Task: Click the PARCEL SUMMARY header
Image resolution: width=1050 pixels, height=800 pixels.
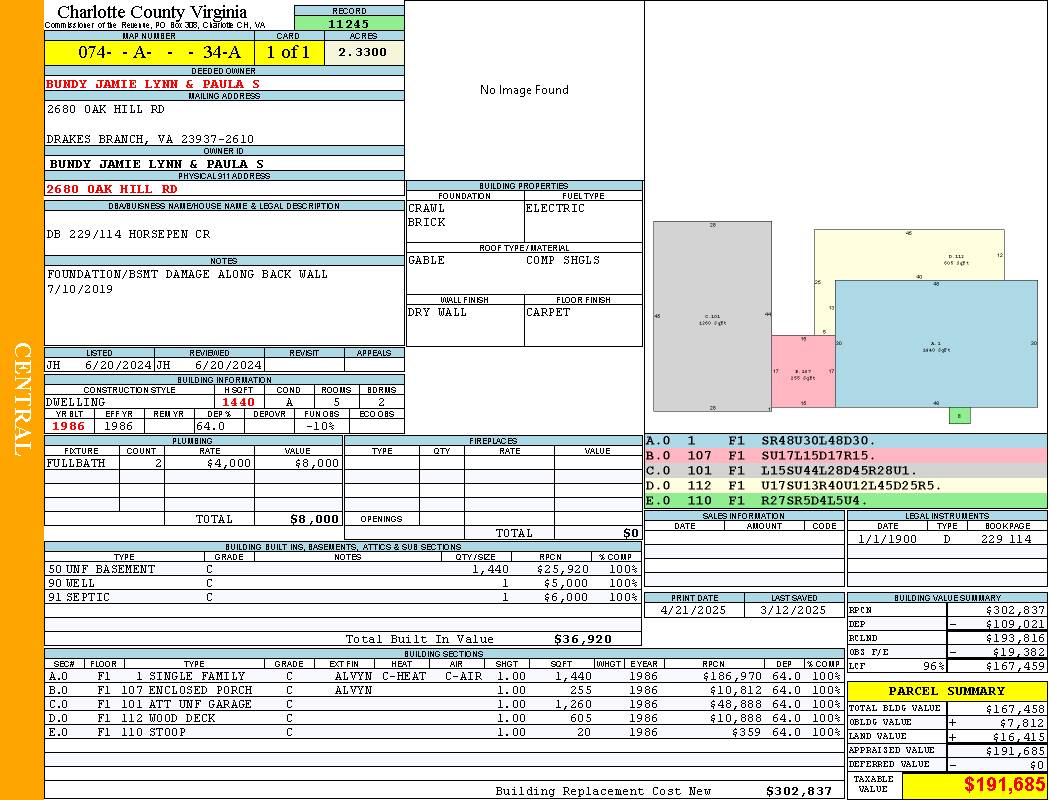Action: click(x=946, y=691)
